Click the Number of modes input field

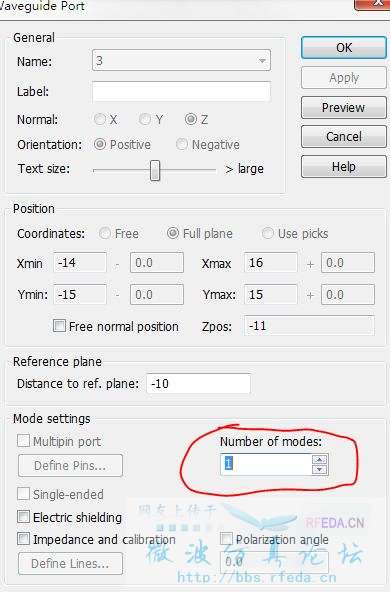pyautogui.click(x=267, y=464)
